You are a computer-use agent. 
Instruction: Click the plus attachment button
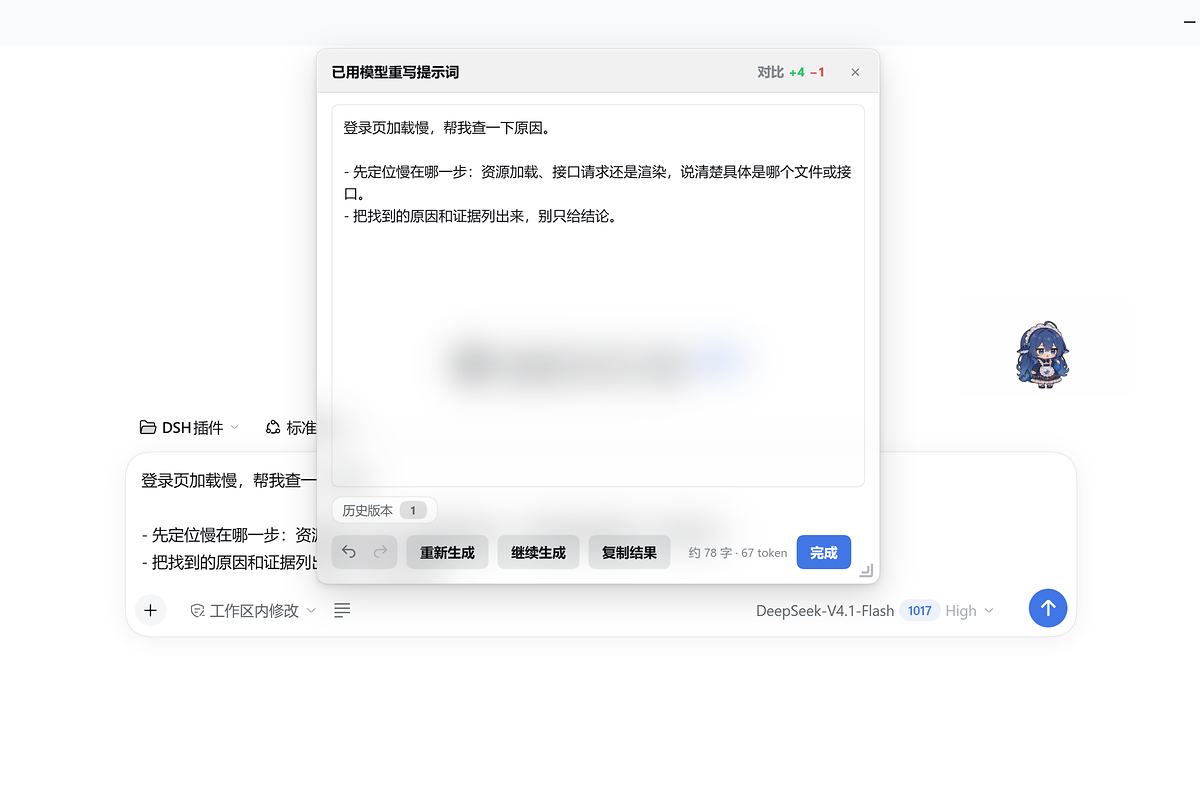150,609
